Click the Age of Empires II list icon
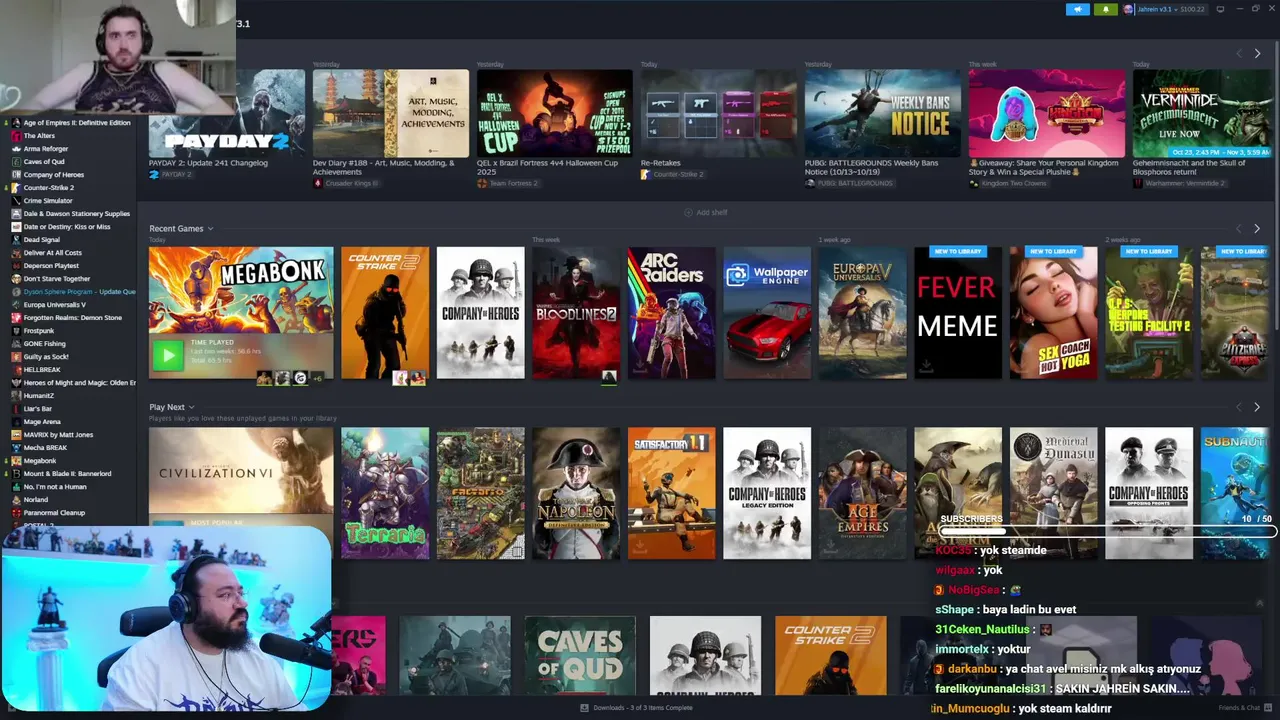Screen dimensions: 1280x720 [x=16, y=123]
